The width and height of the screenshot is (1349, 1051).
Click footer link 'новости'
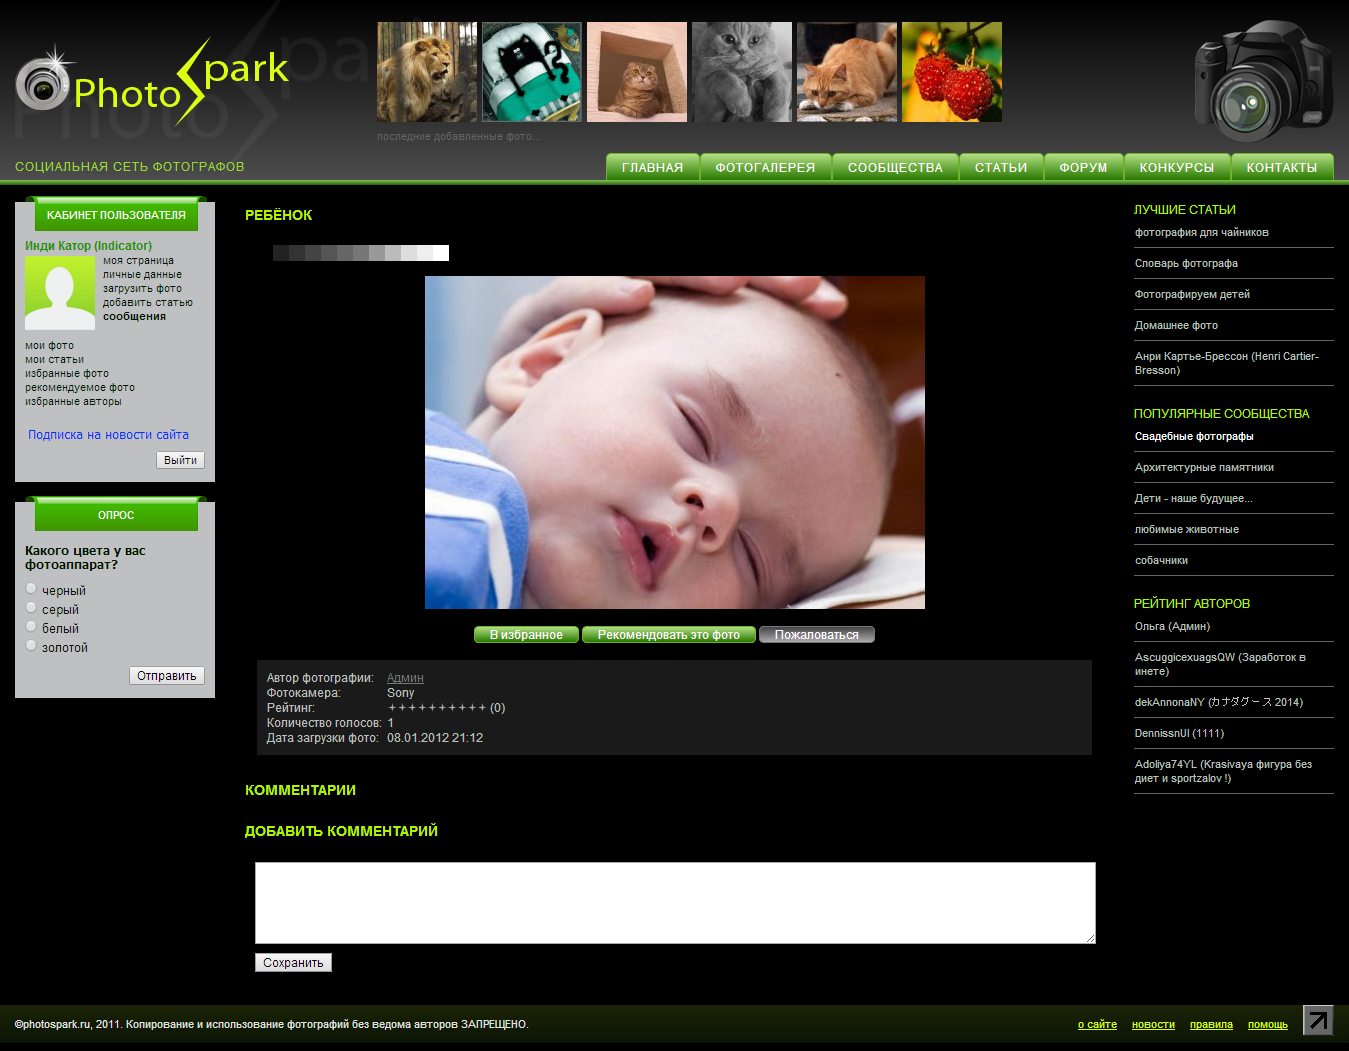(1153, 1024)
